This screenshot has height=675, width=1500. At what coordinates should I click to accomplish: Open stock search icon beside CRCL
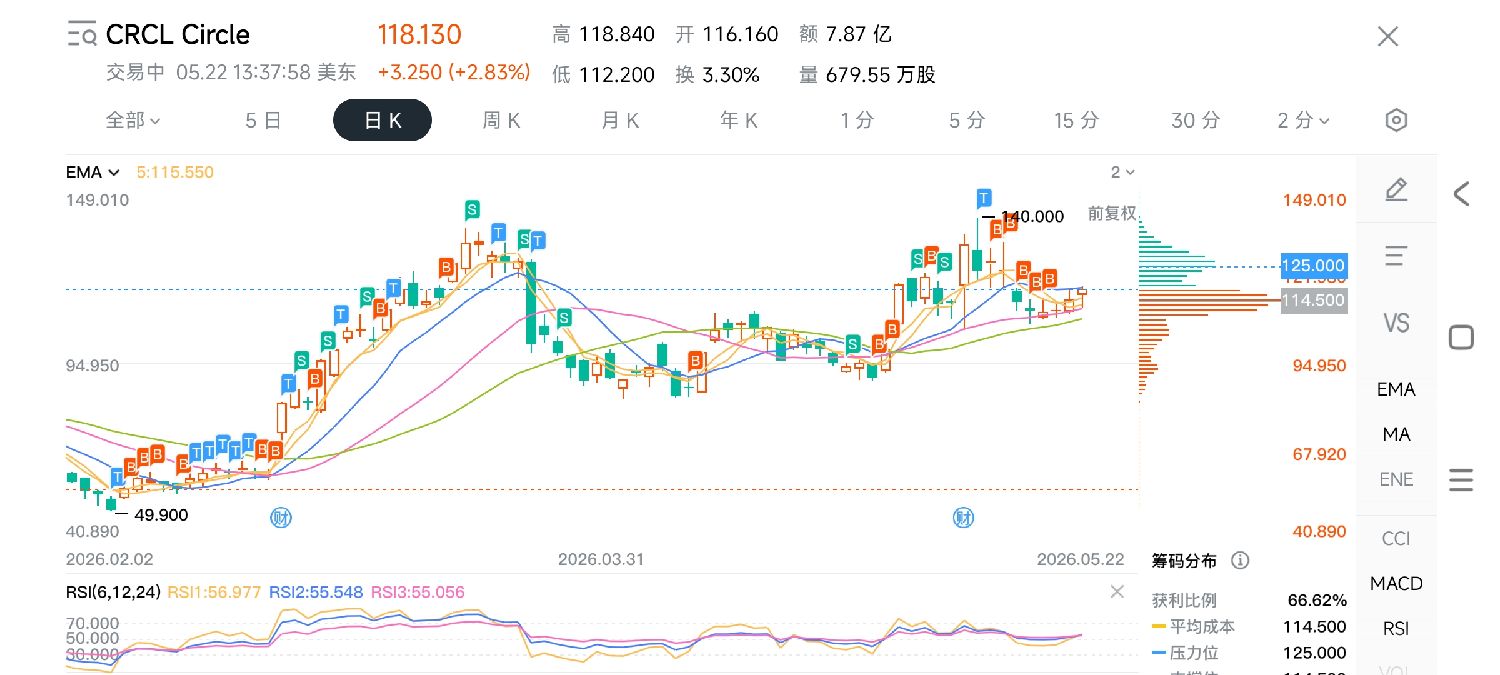[x=82, y=36]
